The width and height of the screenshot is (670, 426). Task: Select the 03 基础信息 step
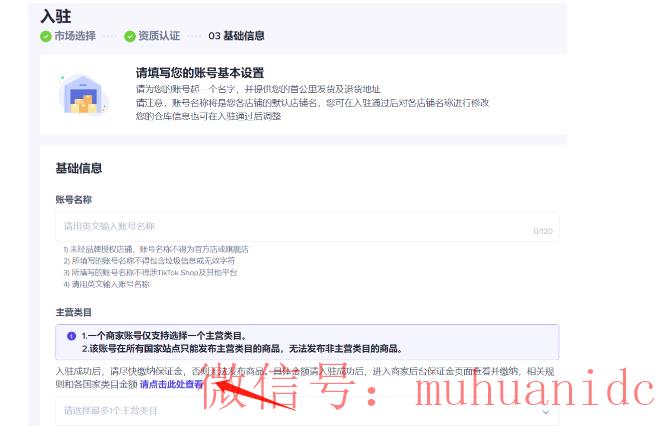pyautogui.click(x=236, y=36)
